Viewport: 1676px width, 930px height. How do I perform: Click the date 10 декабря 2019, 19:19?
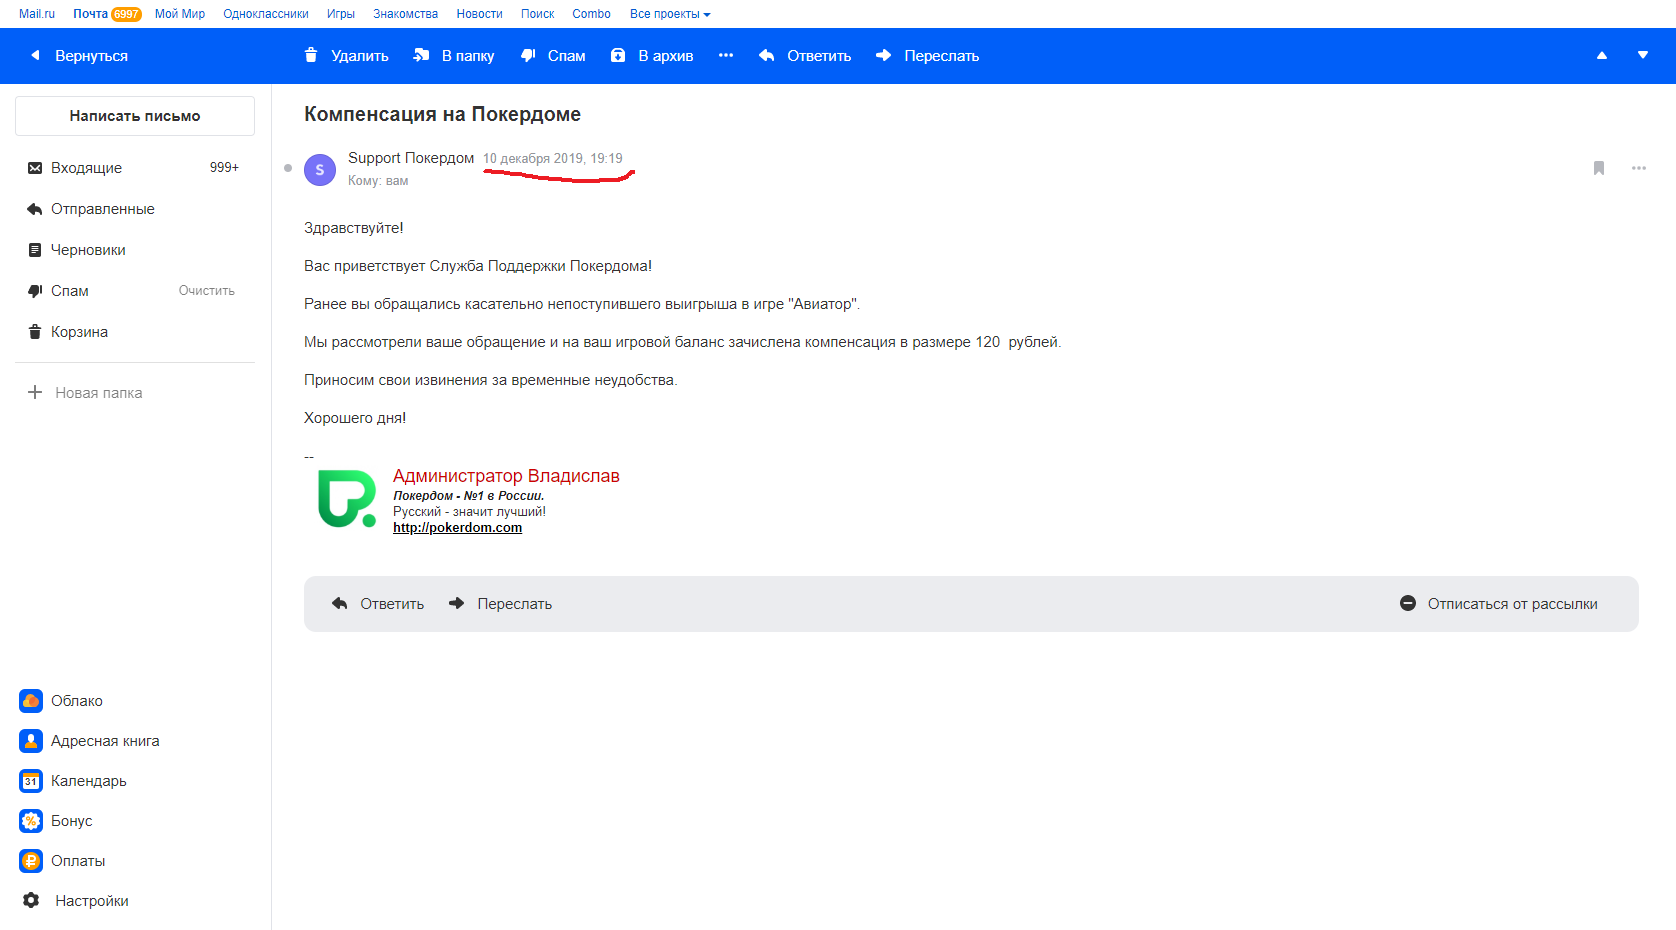(553, 159)
